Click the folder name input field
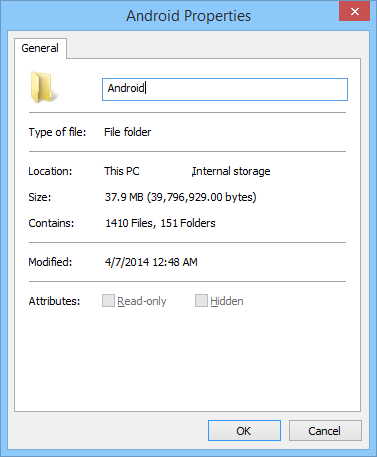377x457 pixels. click(x=225, y=89)
